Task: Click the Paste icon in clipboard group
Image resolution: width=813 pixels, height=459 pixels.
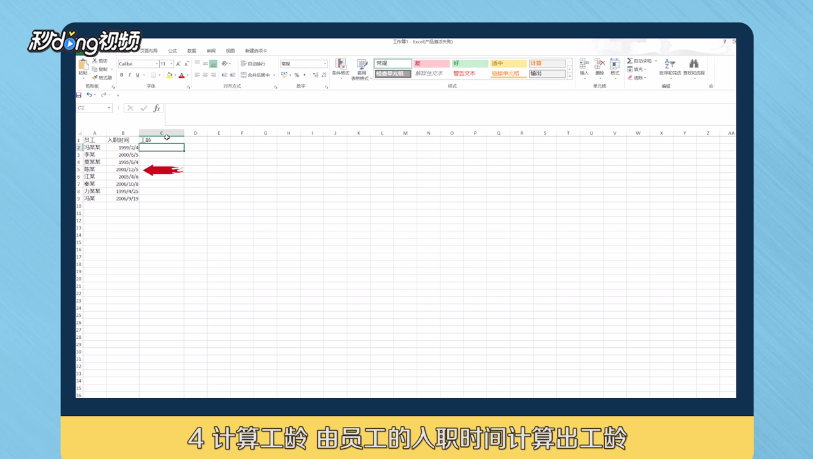Action: tap(83, 64)
